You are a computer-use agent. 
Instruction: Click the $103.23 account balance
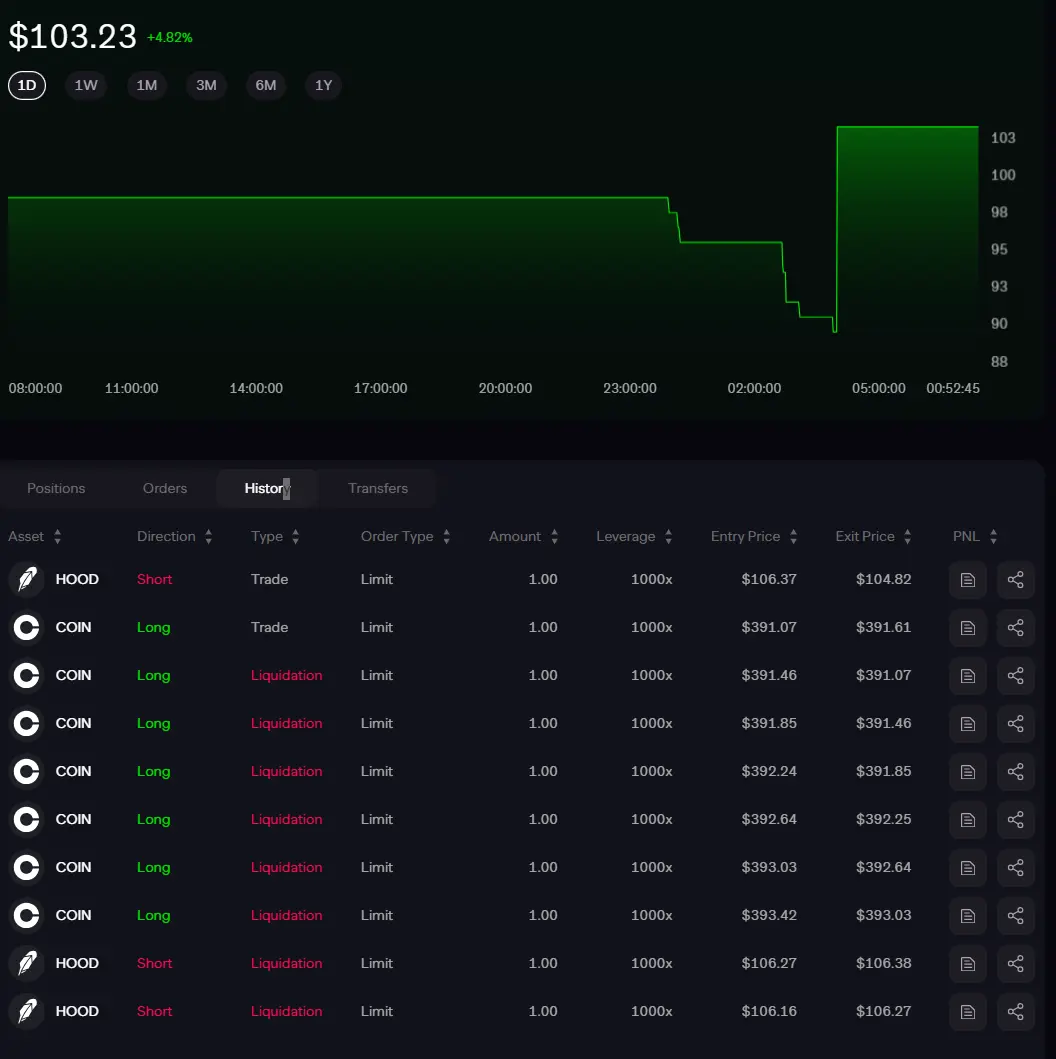(x=72, y=36)
